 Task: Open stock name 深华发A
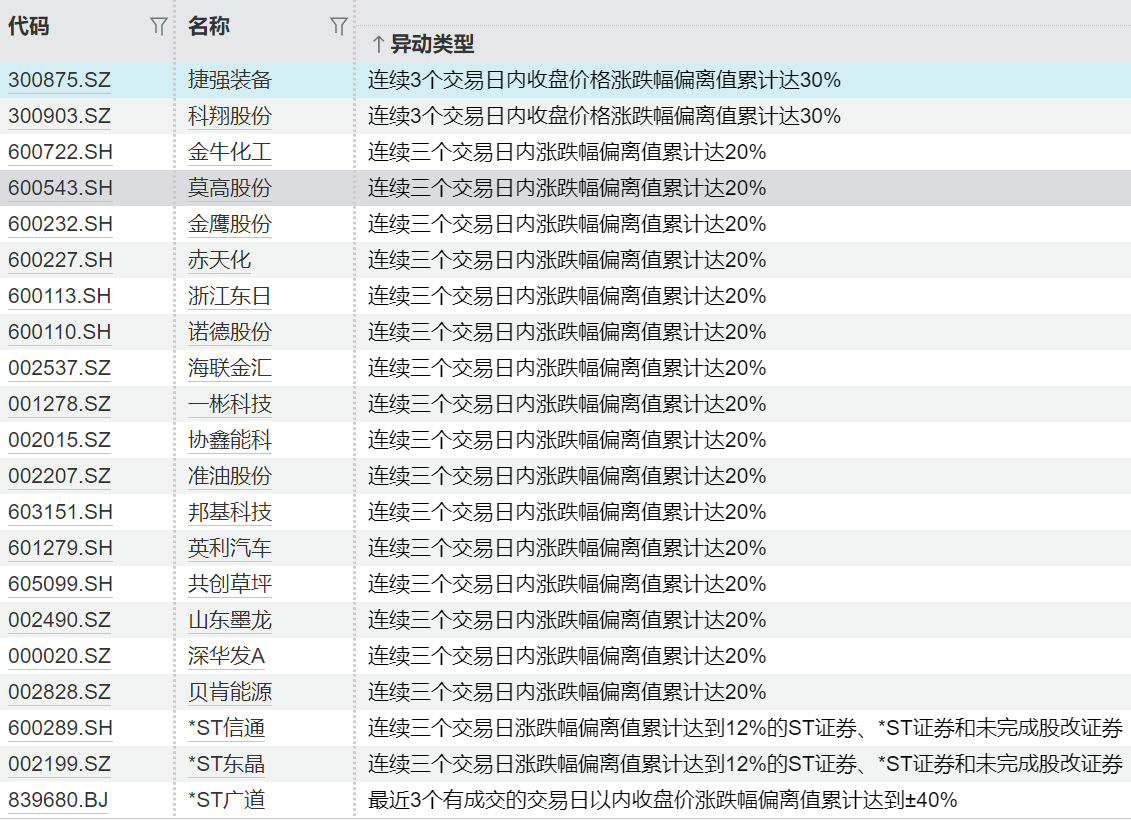(226, 657)
